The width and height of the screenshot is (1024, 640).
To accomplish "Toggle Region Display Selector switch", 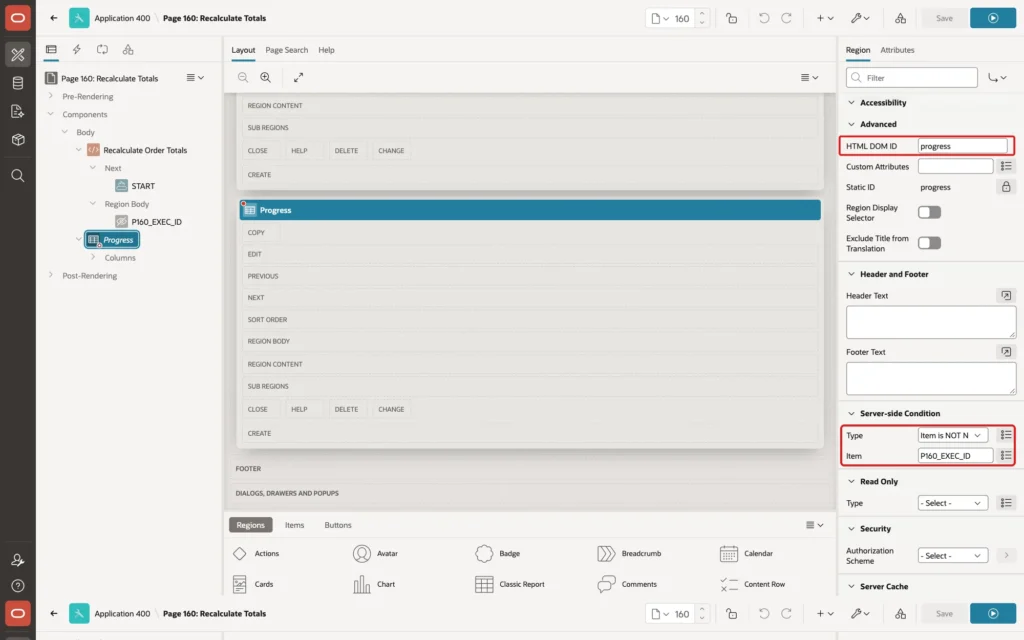I will point(929,212).
